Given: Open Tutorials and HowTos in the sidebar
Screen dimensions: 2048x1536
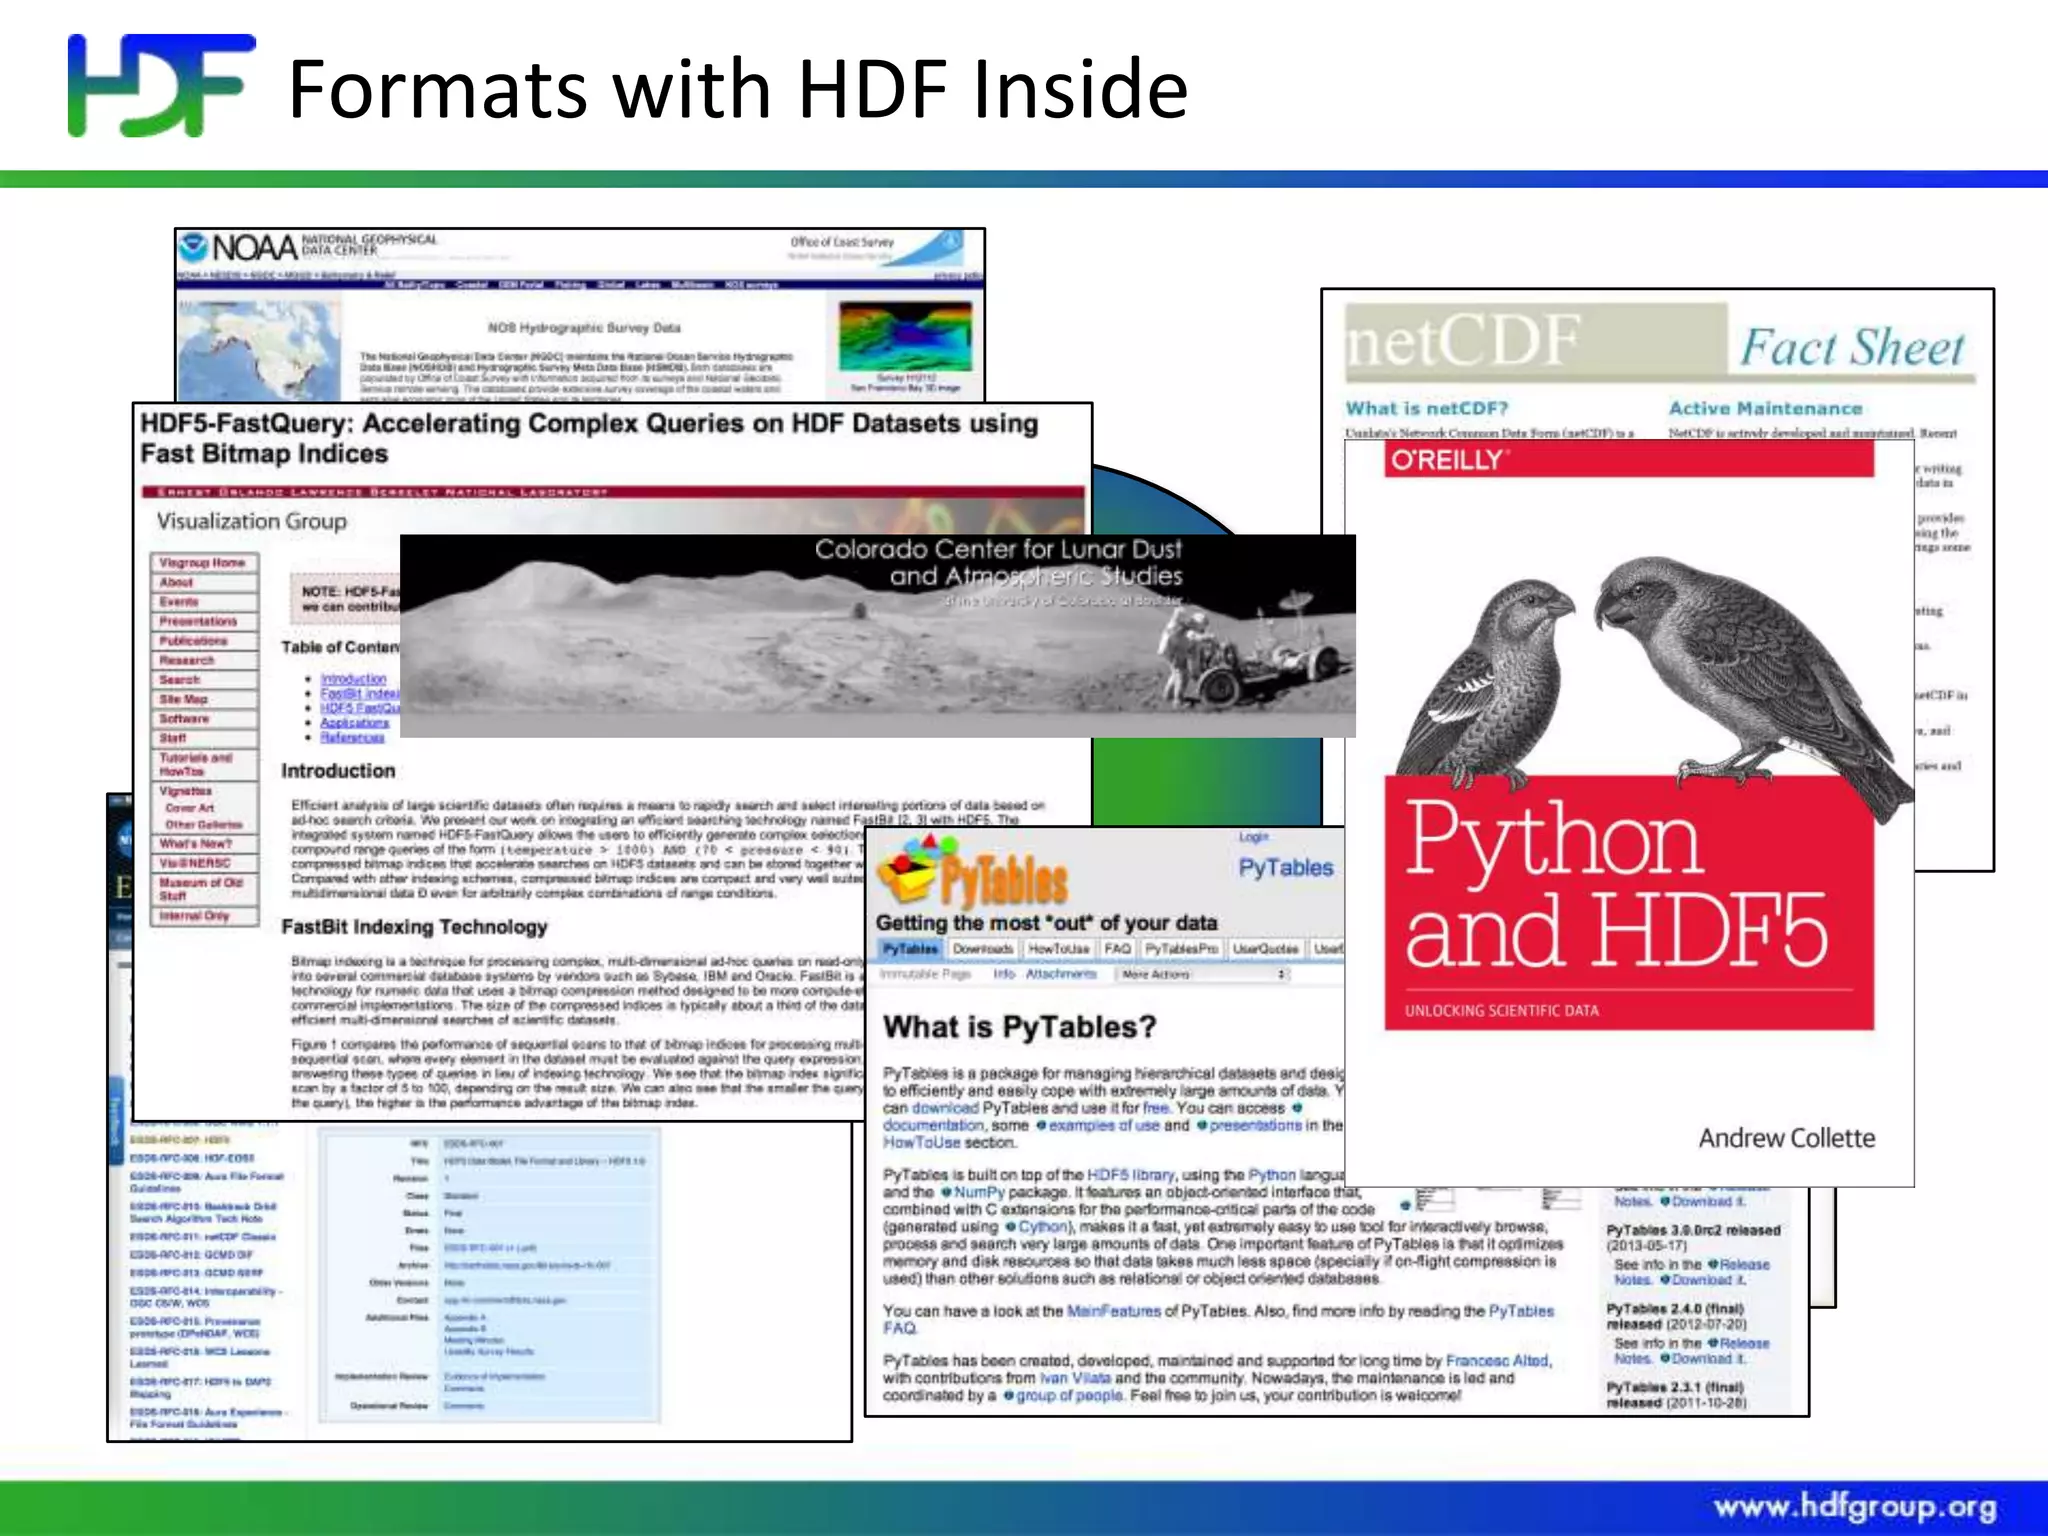Looking at the screenshot, I should coord(204,764).
